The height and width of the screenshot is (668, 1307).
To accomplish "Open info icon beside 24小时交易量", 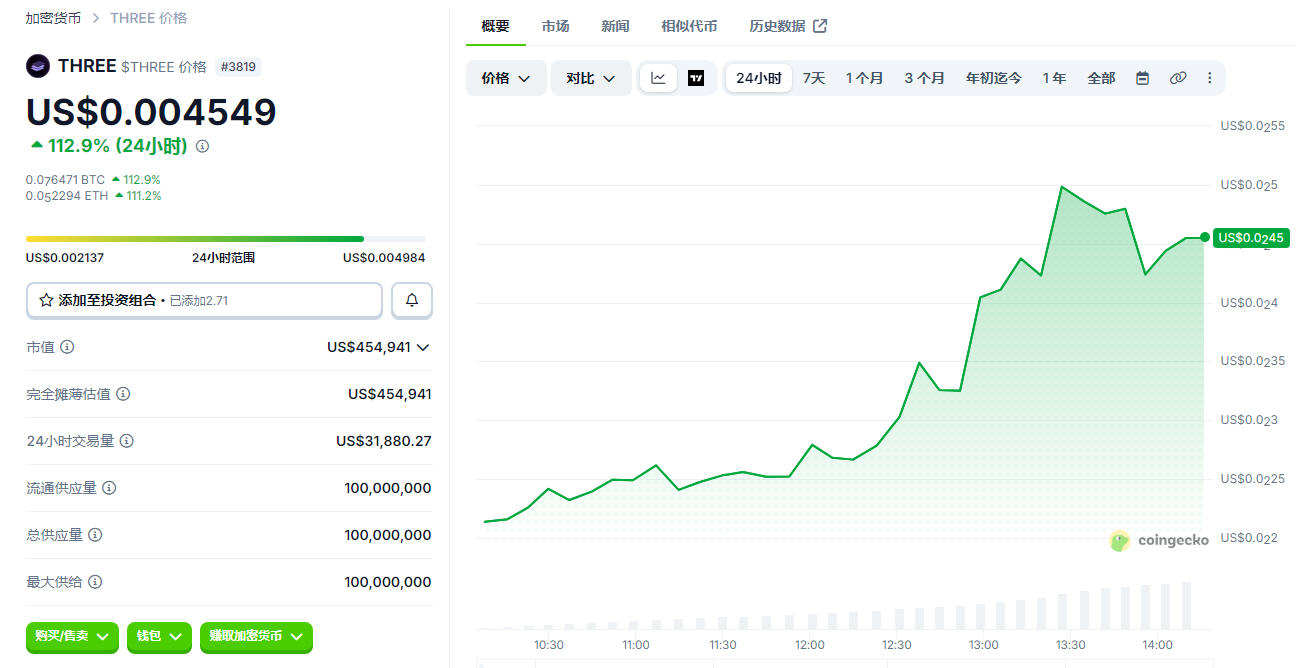I will (x=127, y=441).
